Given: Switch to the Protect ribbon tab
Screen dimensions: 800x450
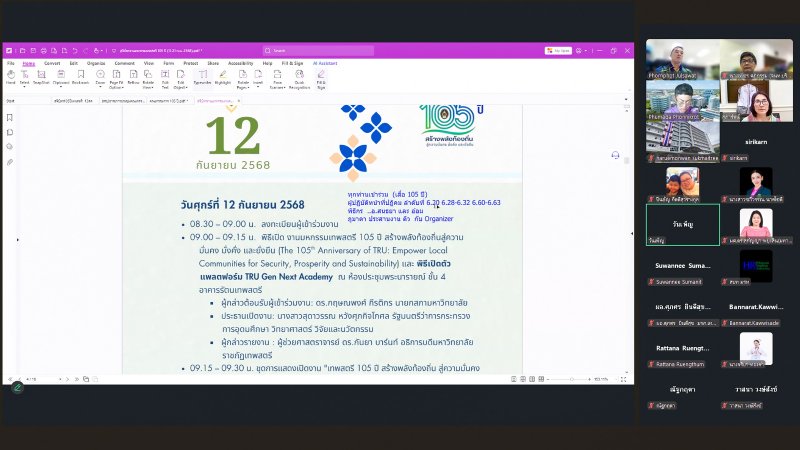Looking at the screenshot, I should (x=190, y=63).
